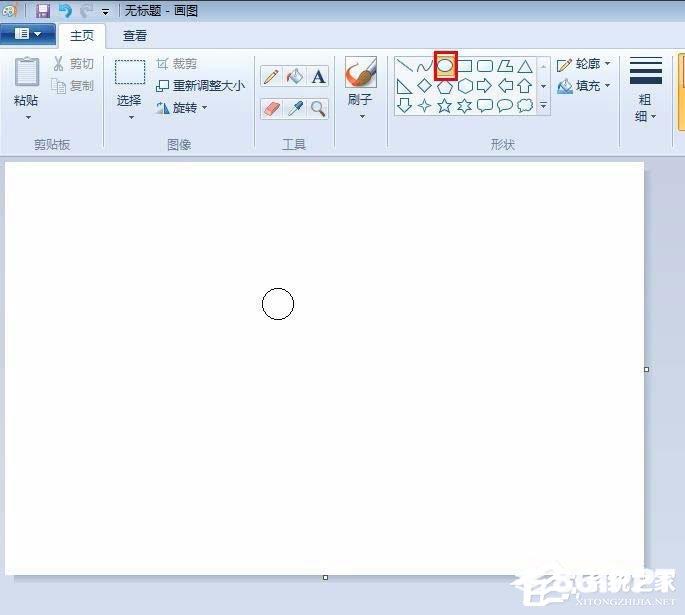The height and width of the screenshot is (615, 685).
Task: Expand the shapes gallery more button
Action: pyautogui.click(x=543, y=105)
